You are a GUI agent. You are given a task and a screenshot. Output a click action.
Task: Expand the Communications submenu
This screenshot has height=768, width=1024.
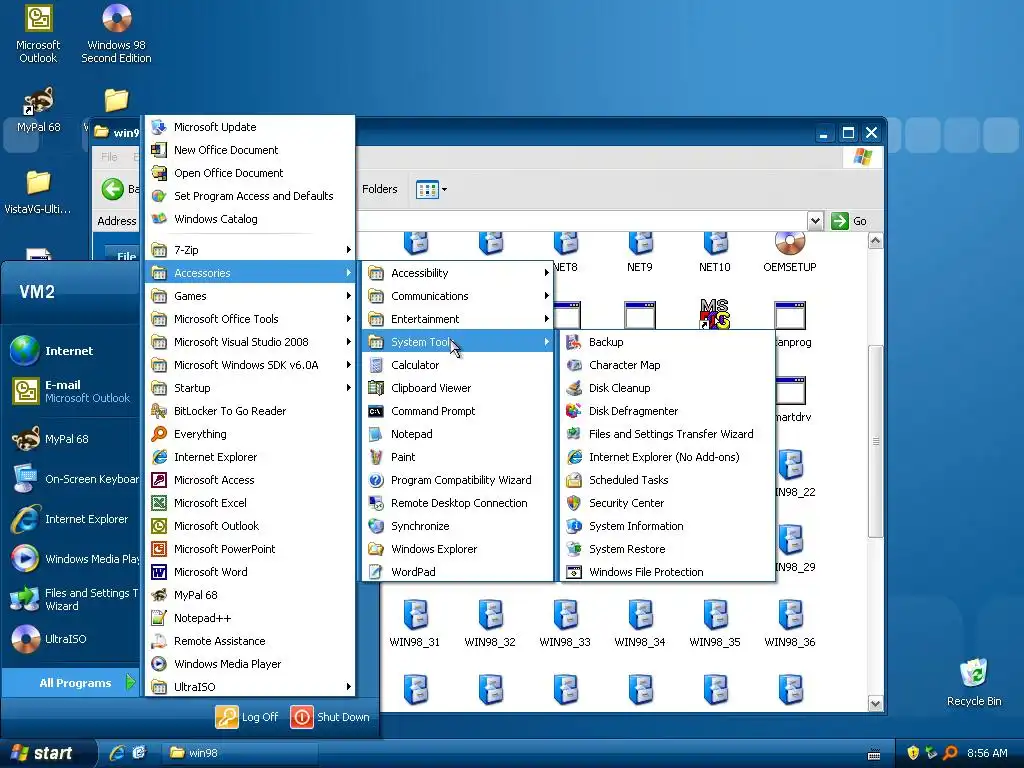(x=458, y=296)
